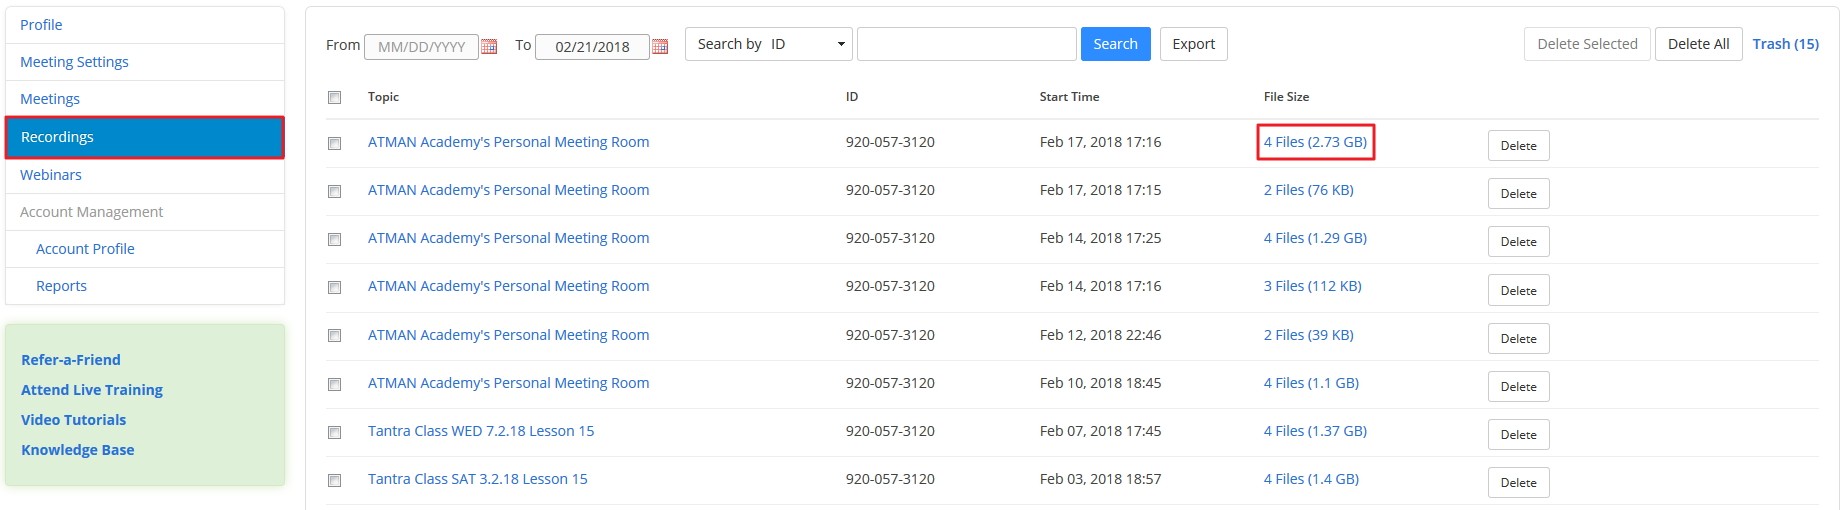Open the From date calendar picker icon
Screen dimensions: 1845x510
click(489, 46)
